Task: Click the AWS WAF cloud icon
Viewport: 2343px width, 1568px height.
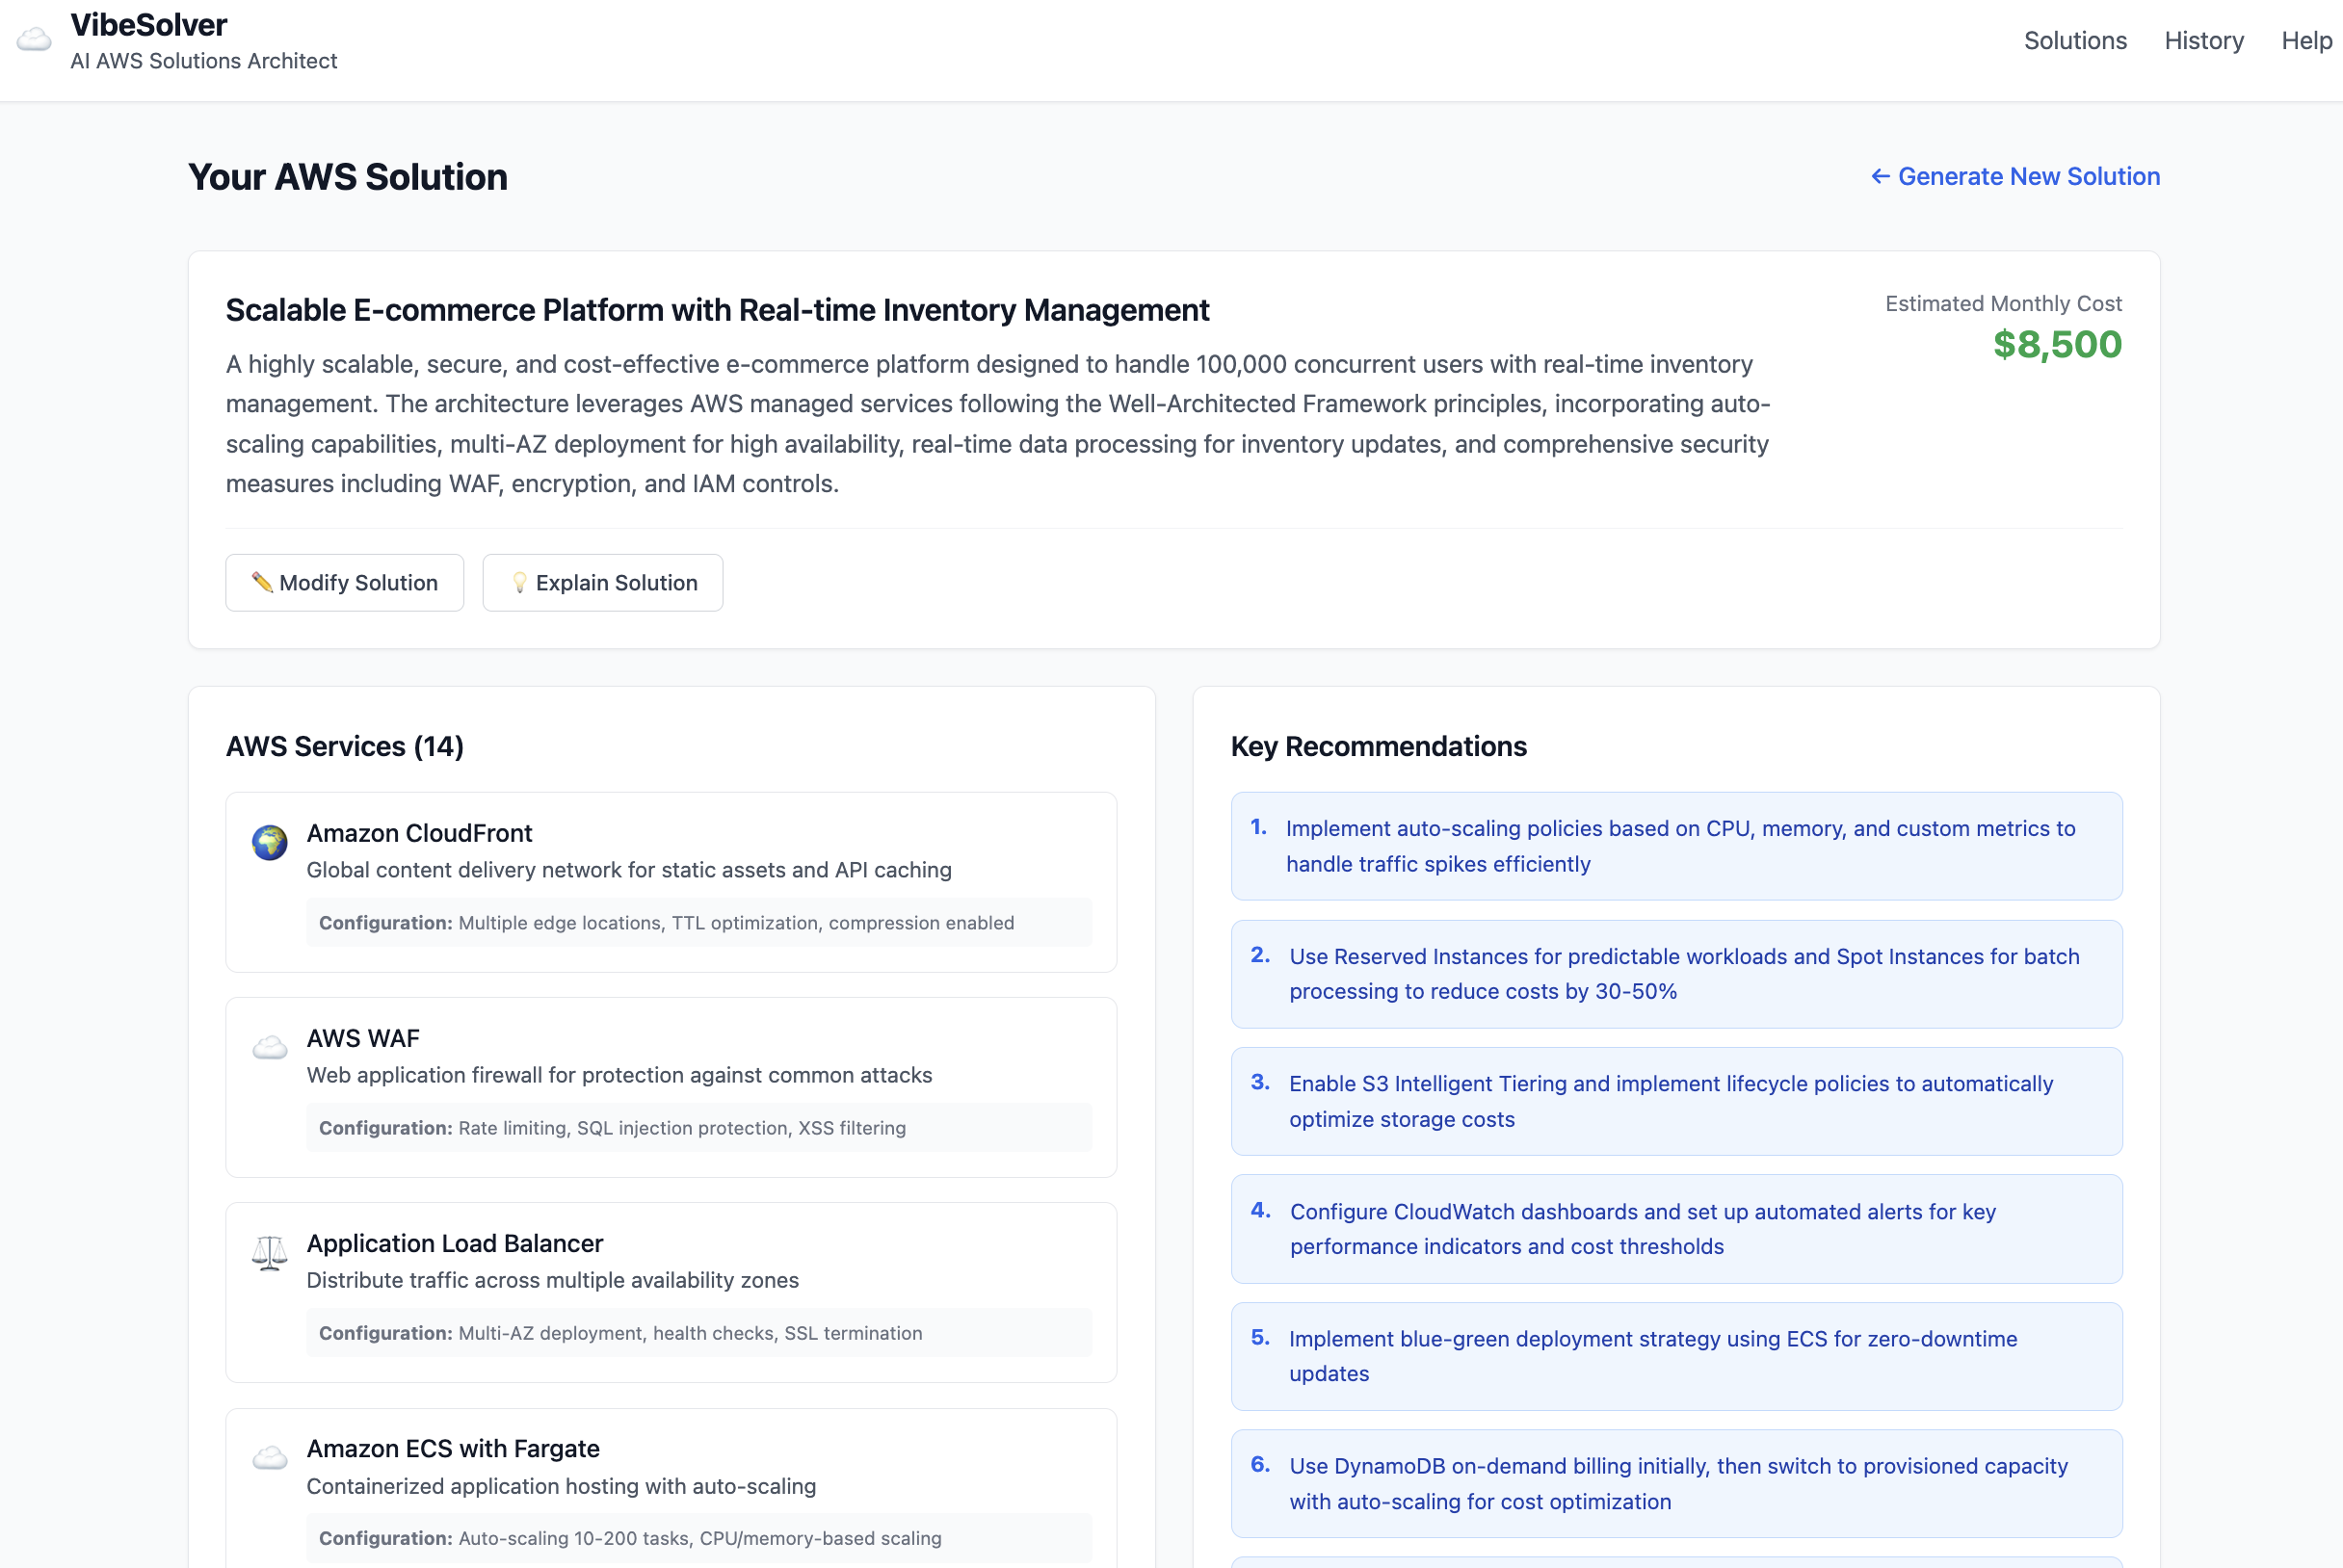Action: [x=269, y=1048]
